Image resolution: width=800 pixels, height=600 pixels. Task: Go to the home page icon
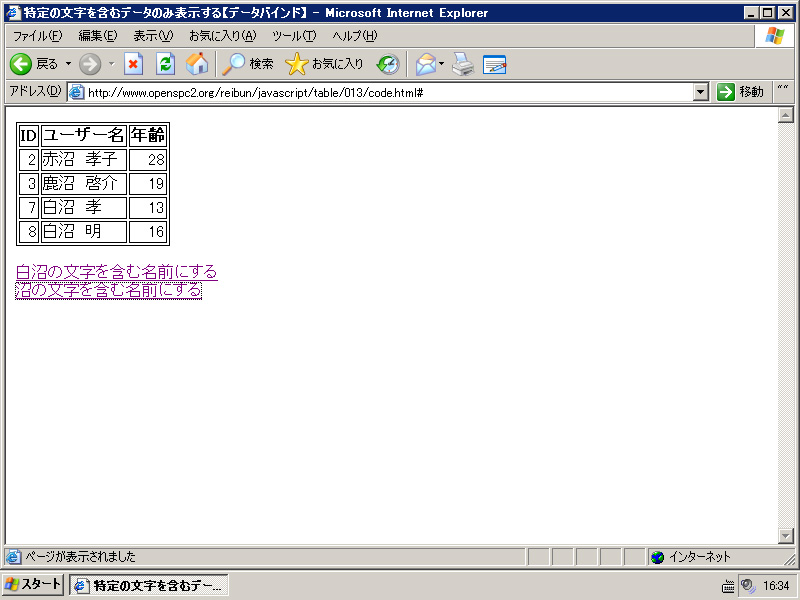(x=197, y=64)
